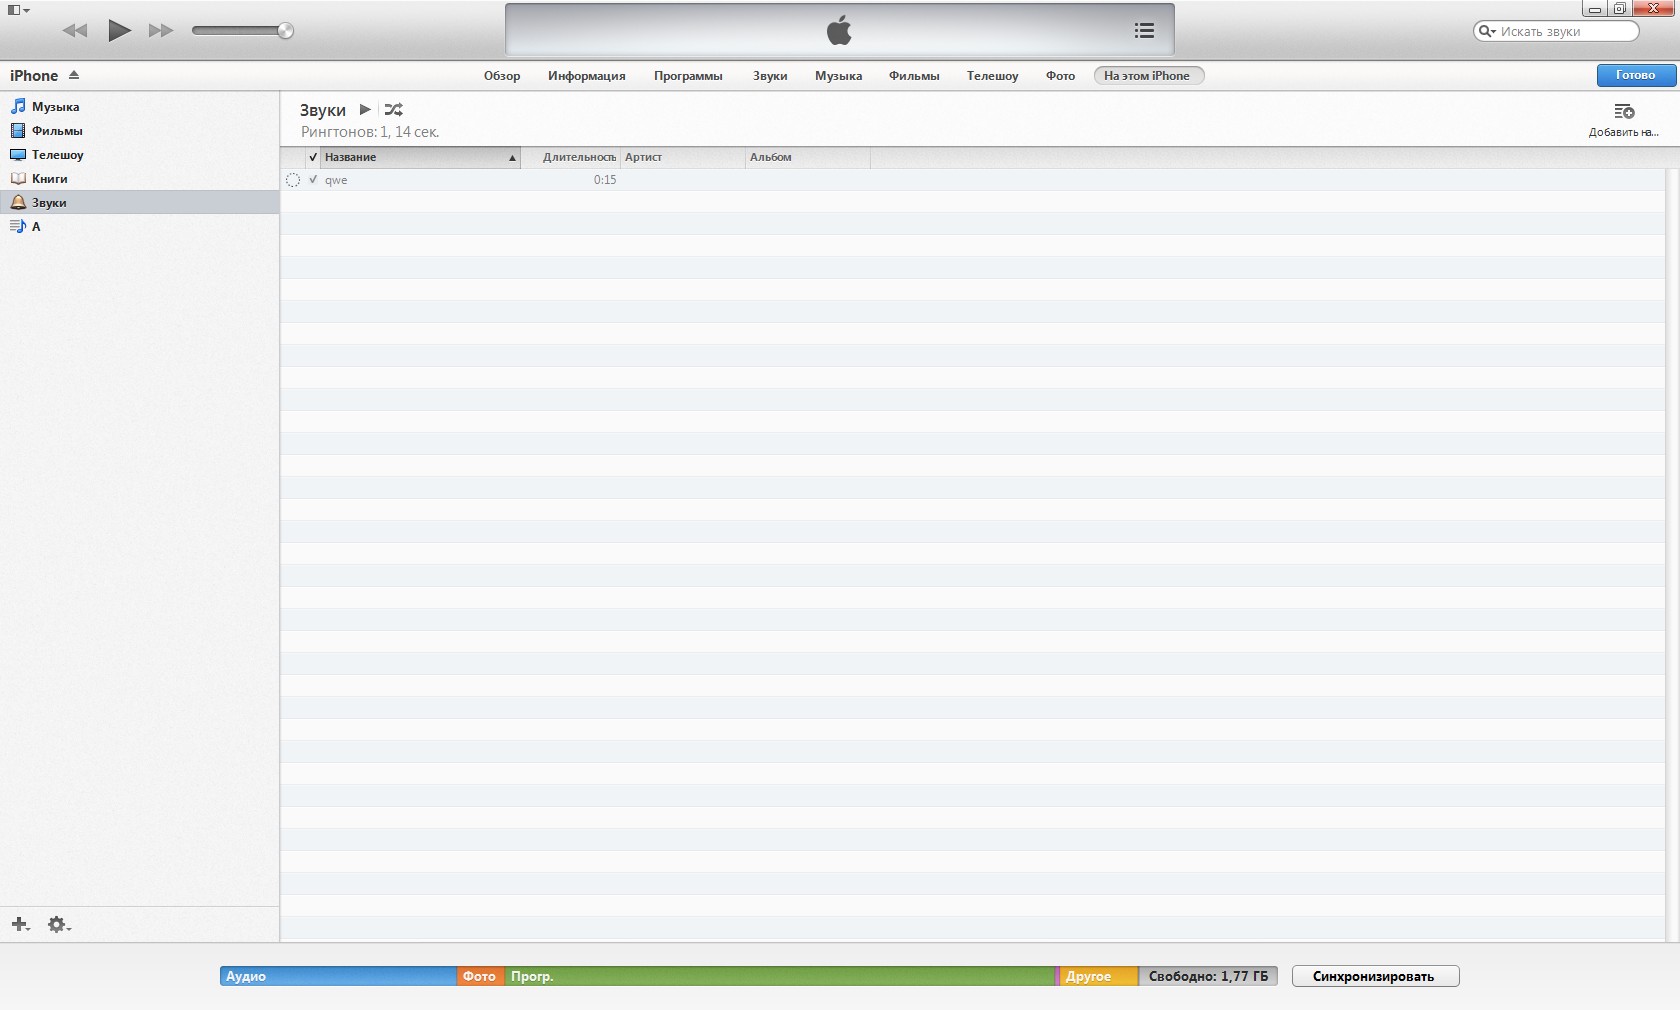
Task: Select Фильмы in the sidebar
Action: point(140,131)
